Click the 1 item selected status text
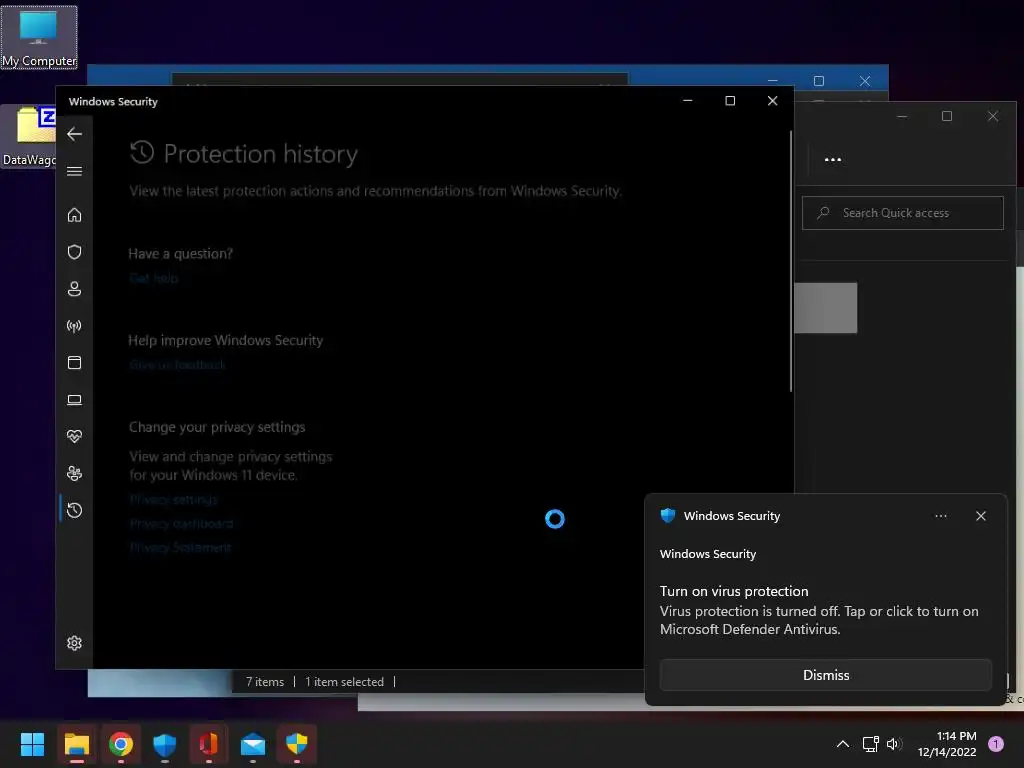The width and height of the screenshot is (1024, 768). point(344,682)
